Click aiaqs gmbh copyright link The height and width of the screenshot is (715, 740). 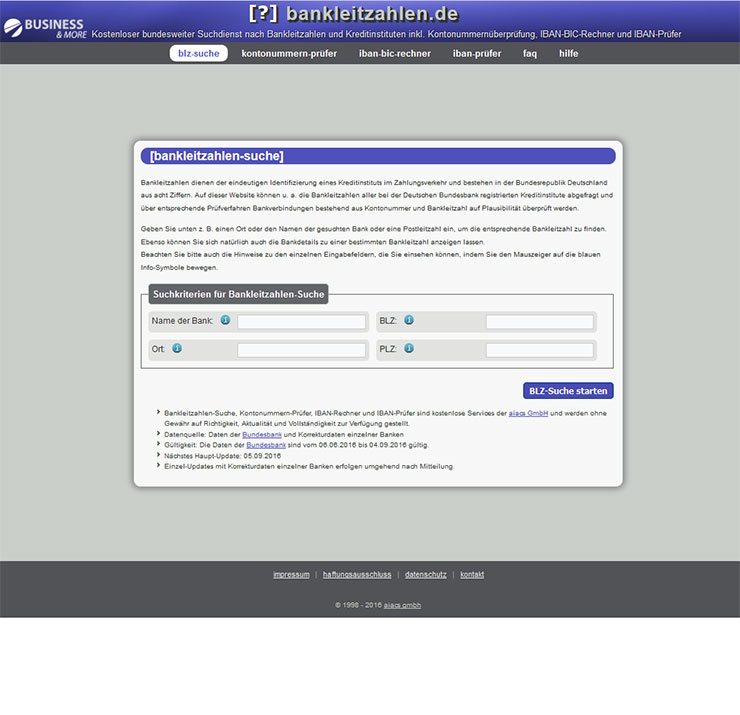(402, 605)
